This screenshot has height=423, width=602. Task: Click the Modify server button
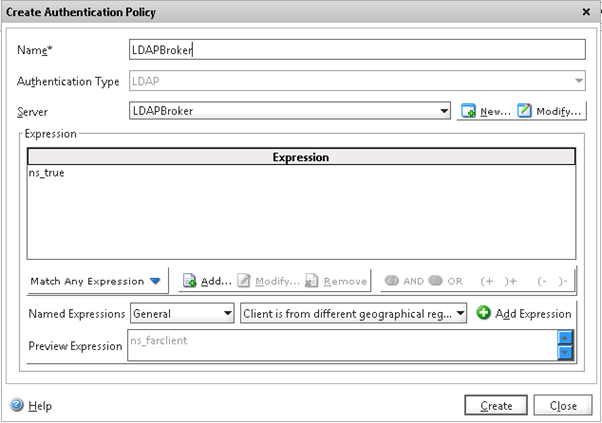550,111
